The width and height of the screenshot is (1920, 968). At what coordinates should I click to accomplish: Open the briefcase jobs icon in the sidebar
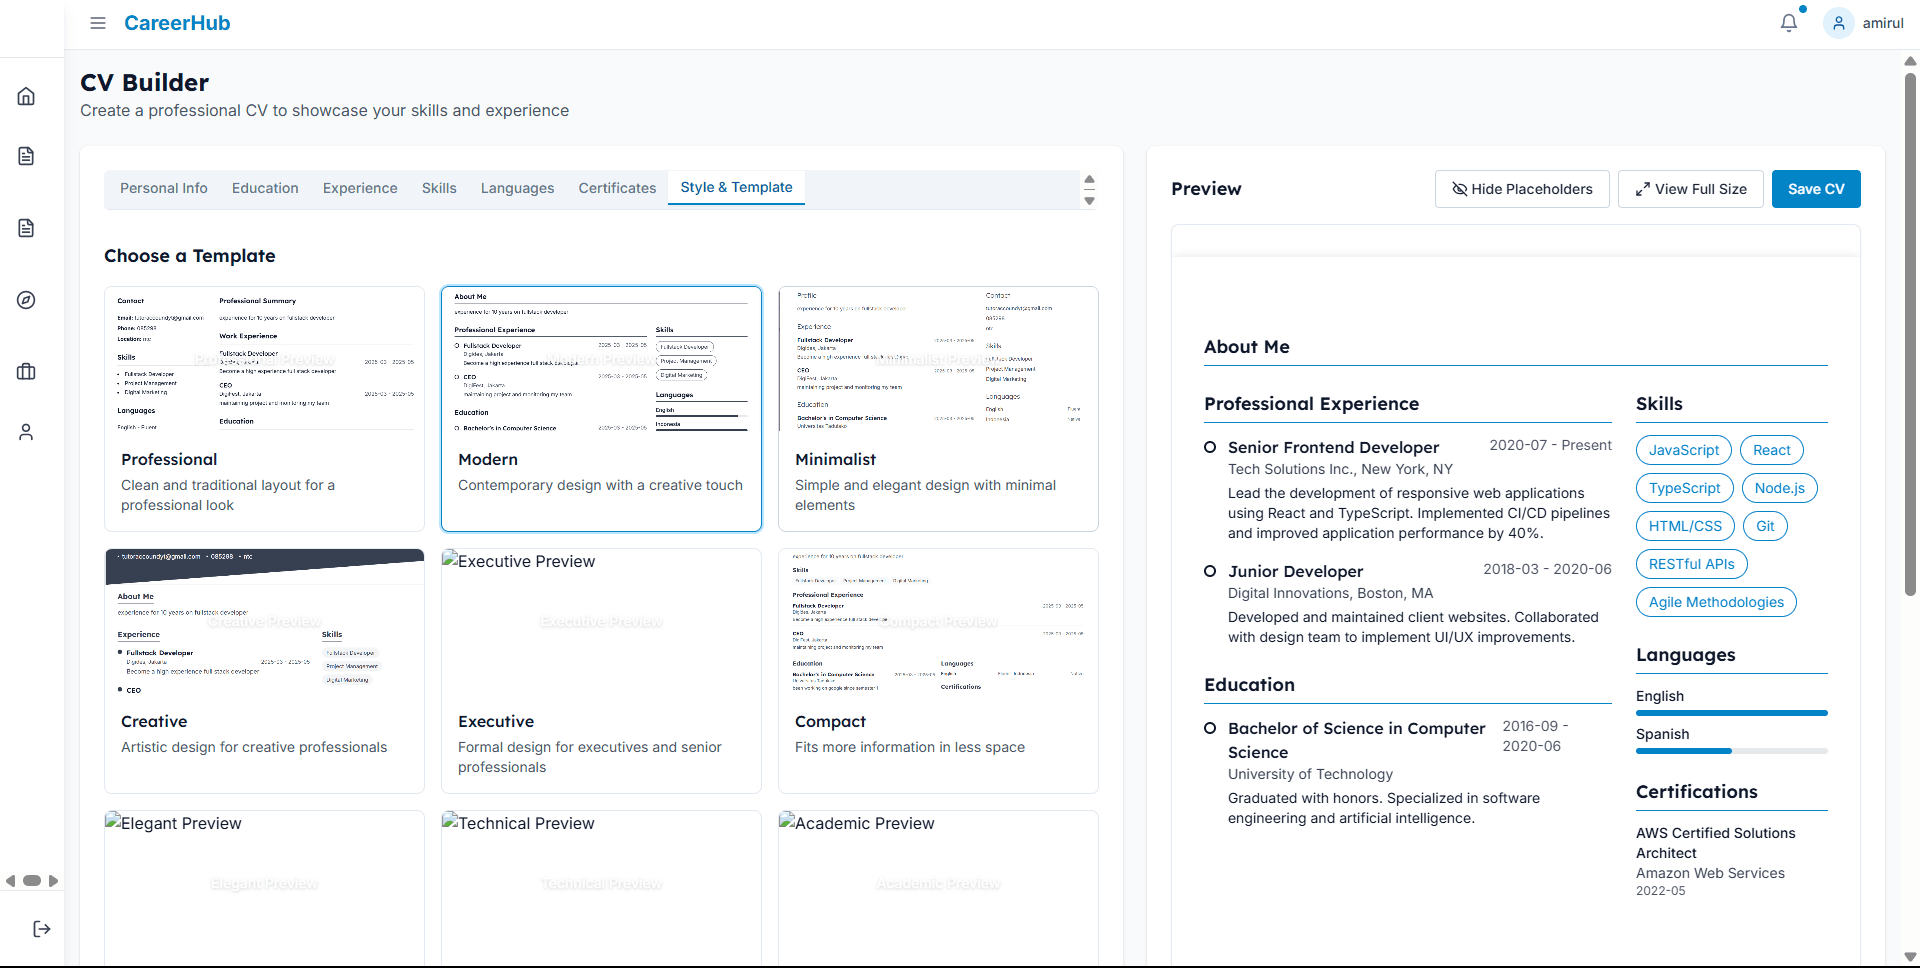[25, 372]
